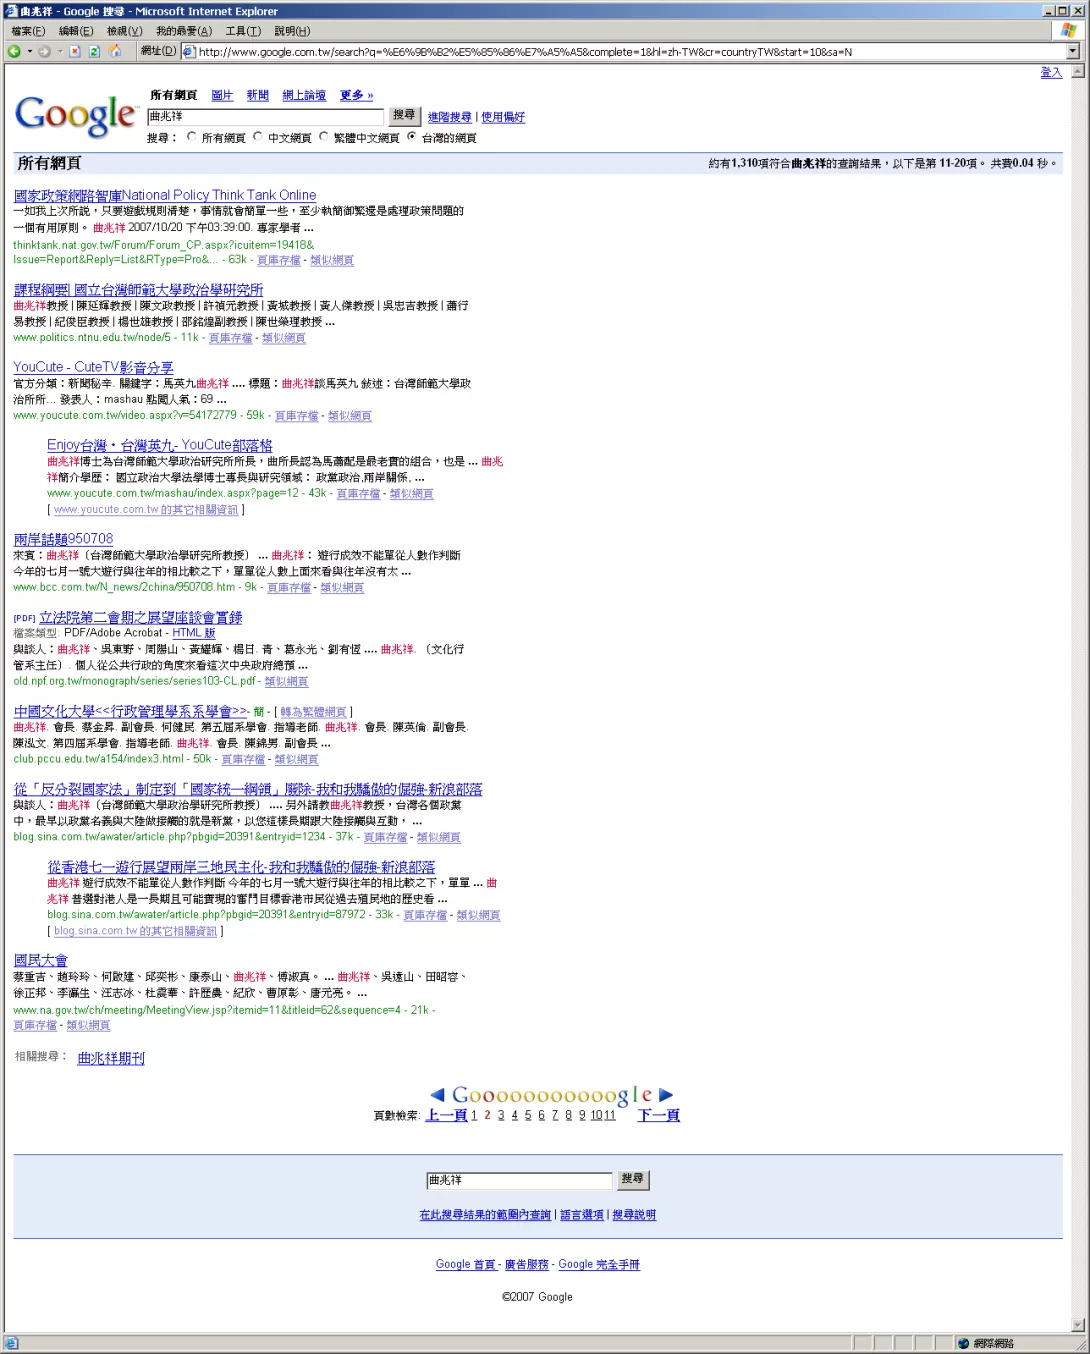This screenshot has width=1090, height=1354.
Task: Click the Home icon in toolbar
Action: coord(114,51)
